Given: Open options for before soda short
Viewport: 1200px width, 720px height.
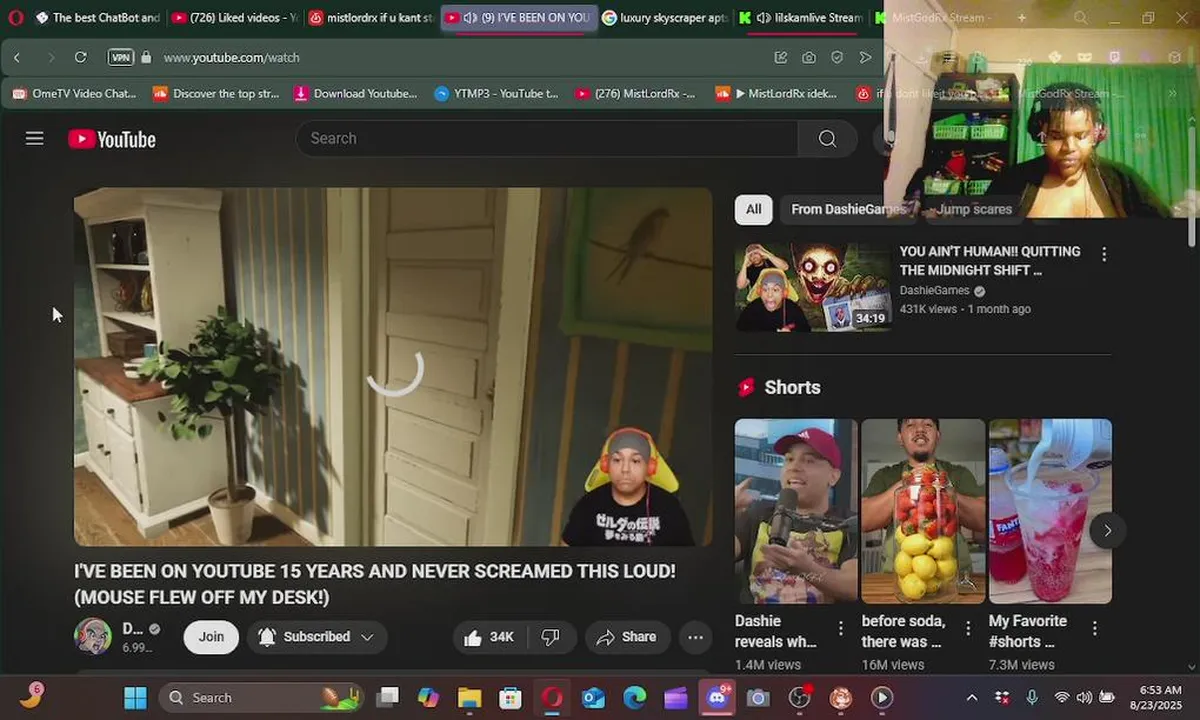Looking at the screenshot, I should point(968,628).
